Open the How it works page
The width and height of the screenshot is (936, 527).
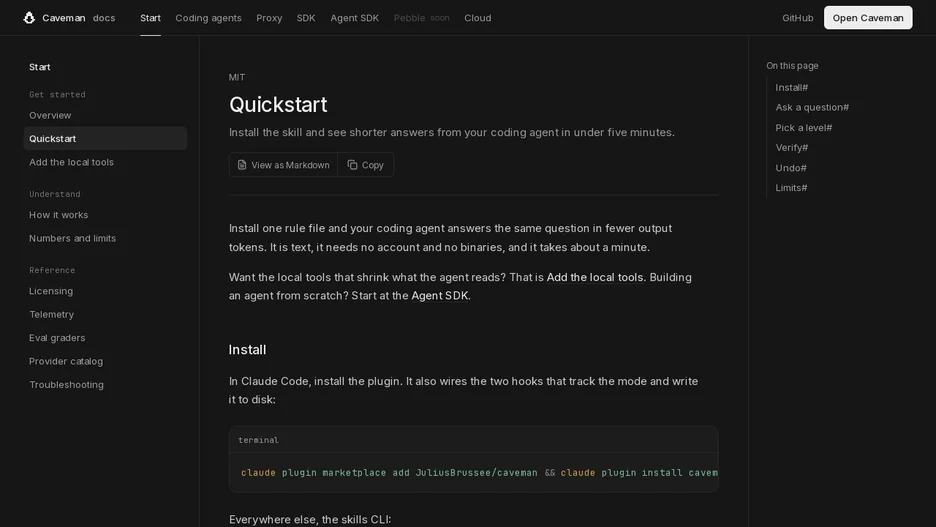tap(58, 215)
